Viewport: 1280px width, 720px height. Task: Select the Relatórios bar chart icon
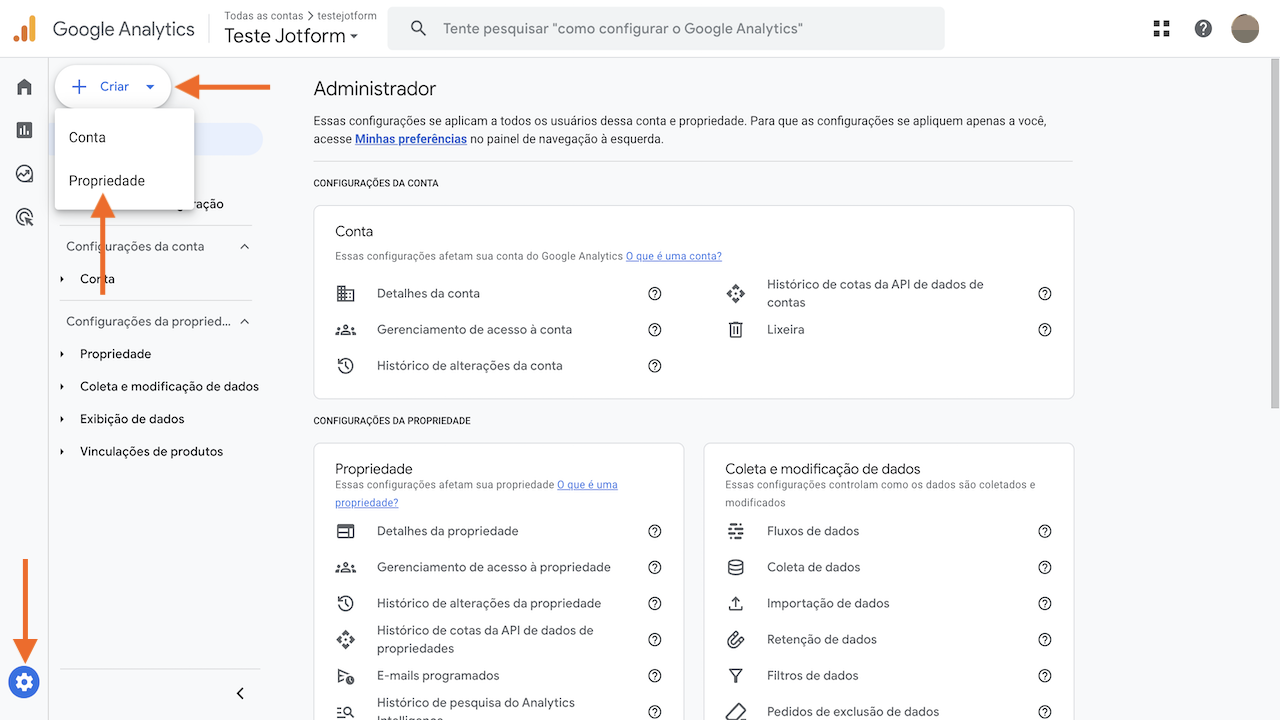(x=24, y=130)
